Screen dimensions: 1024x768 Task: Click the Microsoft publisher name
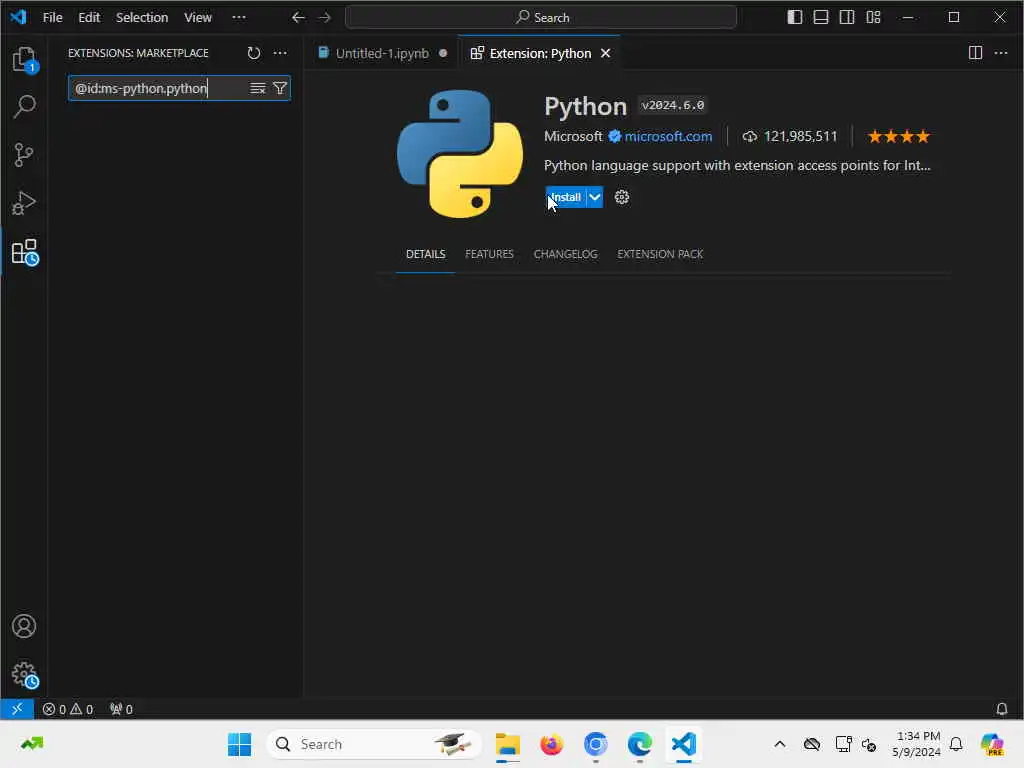tap(573, 136)
